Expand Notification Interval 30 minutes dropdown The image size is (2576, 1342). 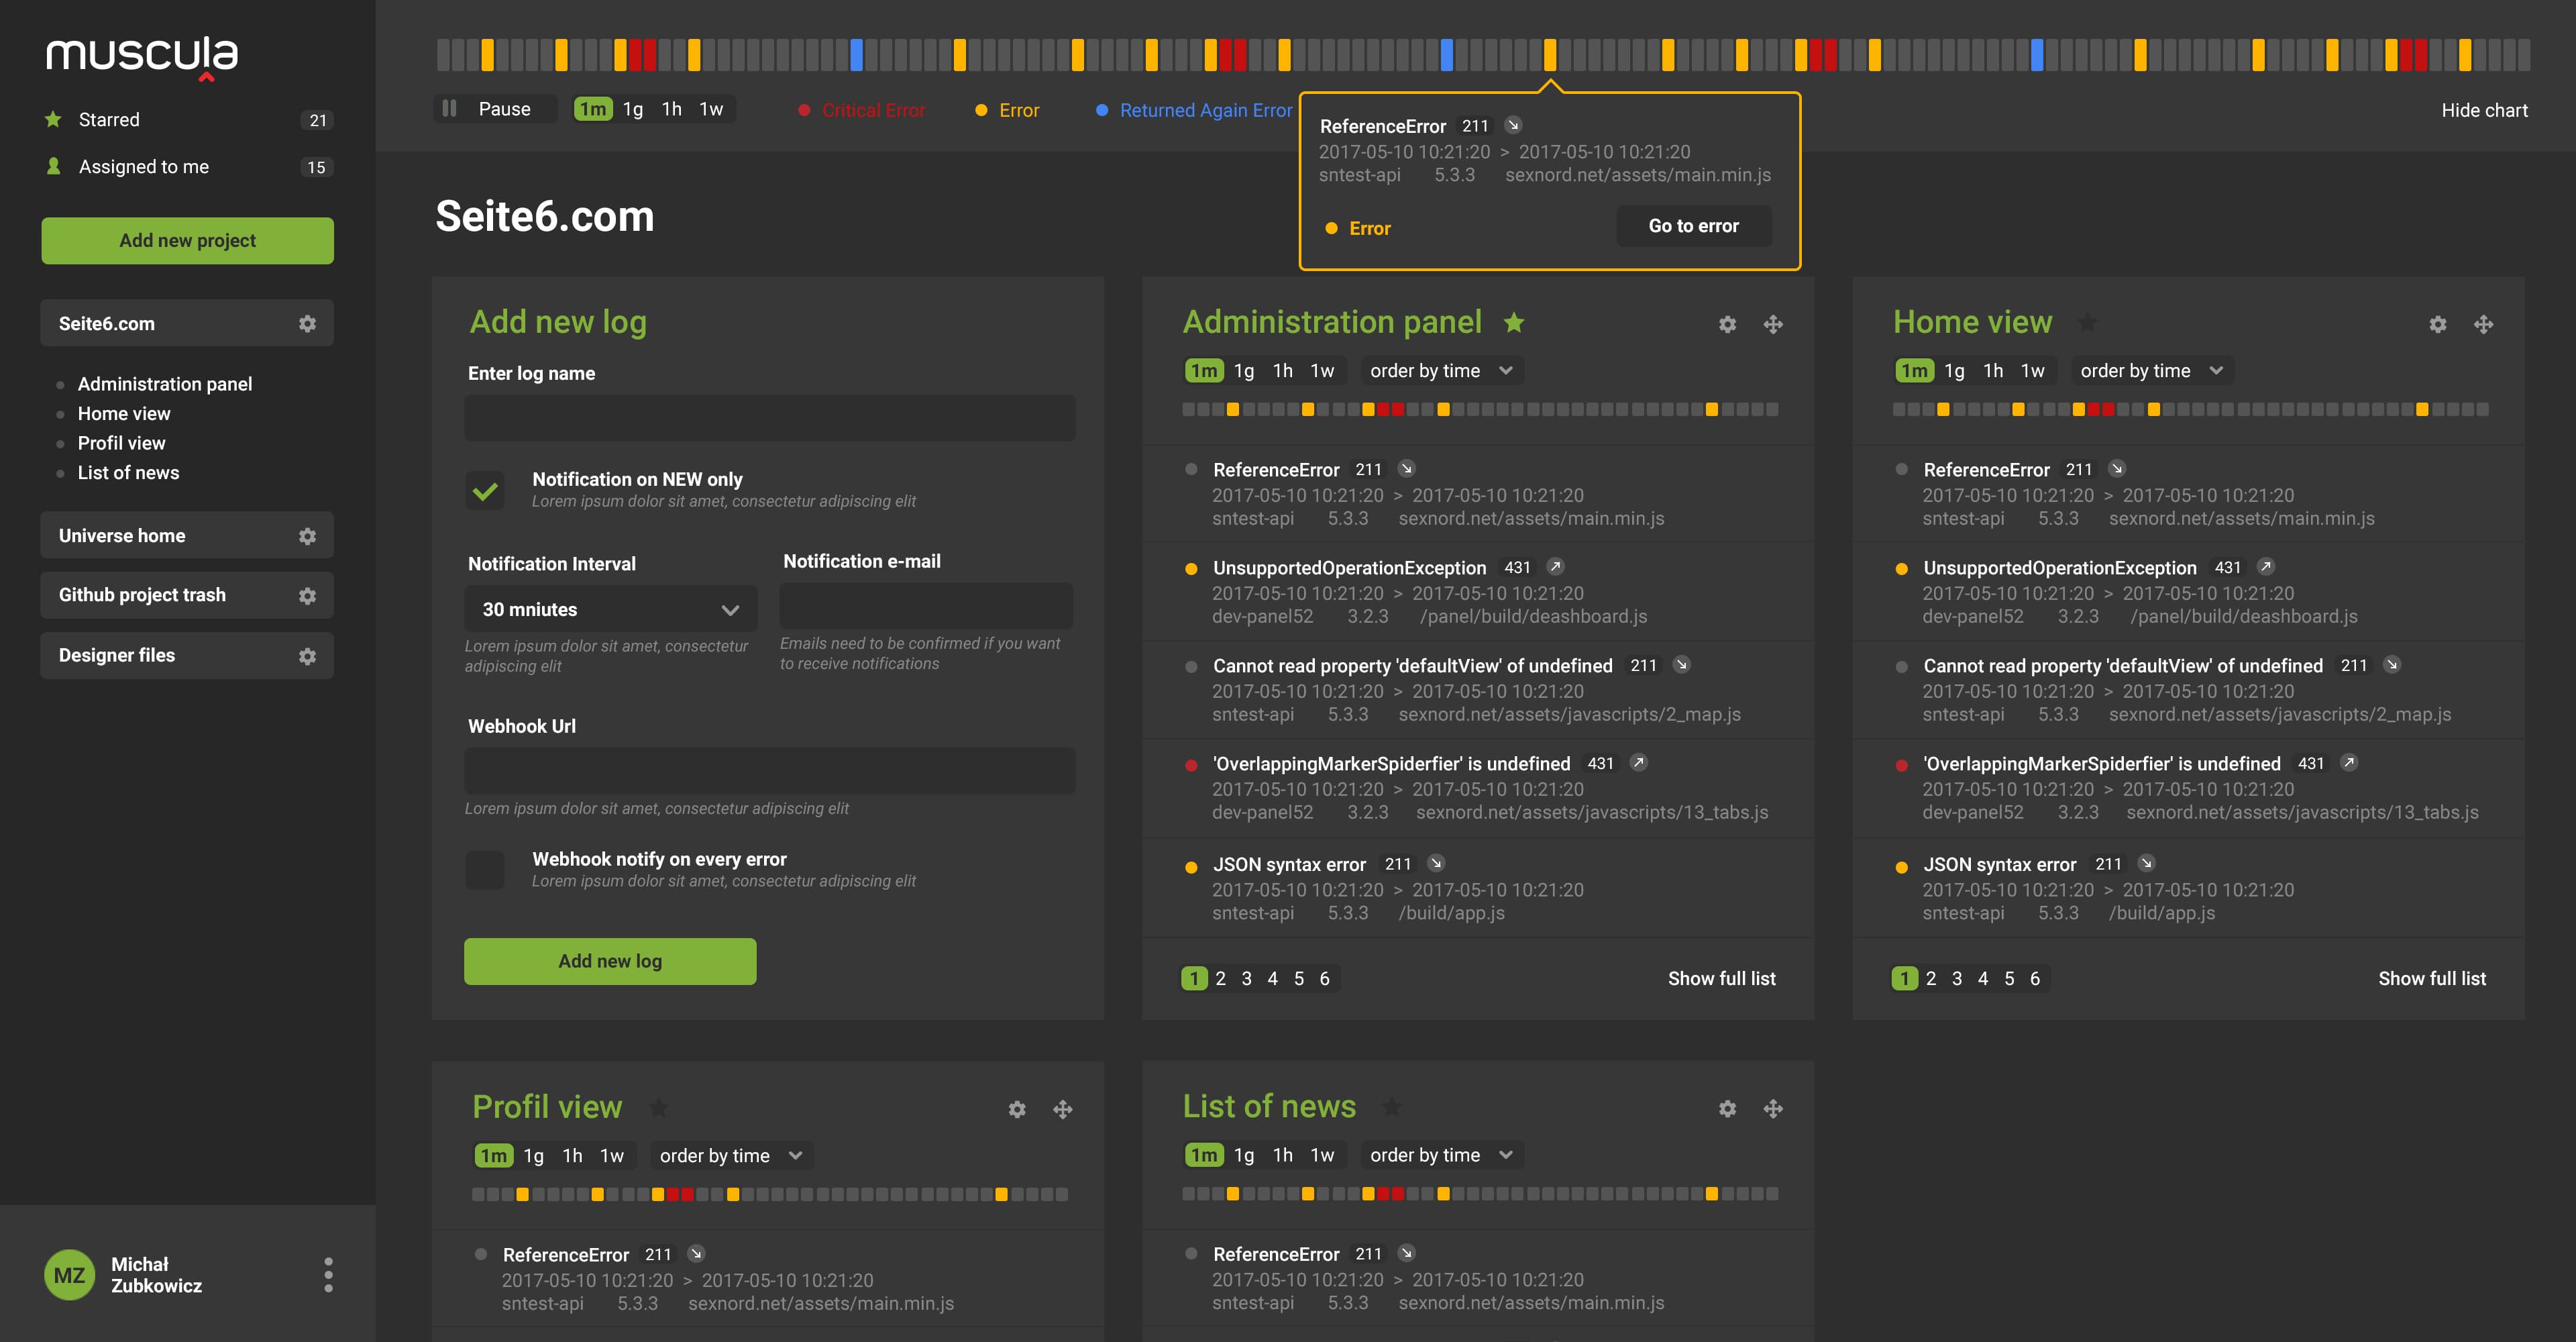click(610, 609)
